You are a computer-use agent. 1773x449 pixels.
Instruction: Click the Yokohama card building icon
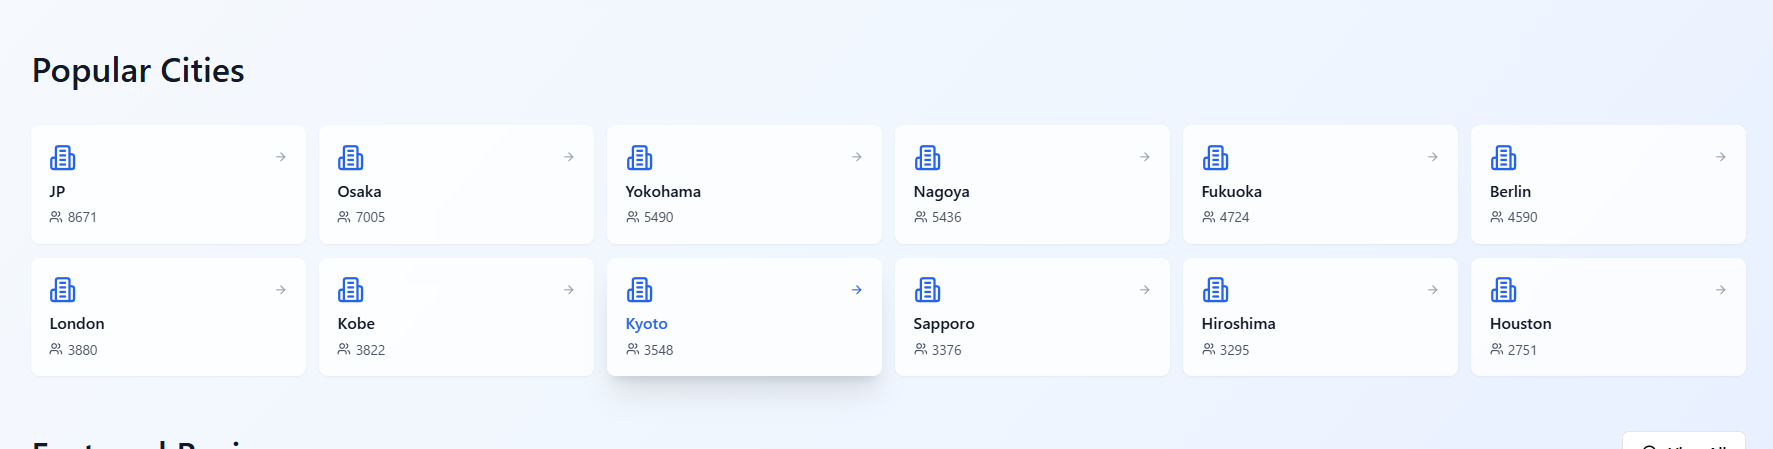click(639, 158)
